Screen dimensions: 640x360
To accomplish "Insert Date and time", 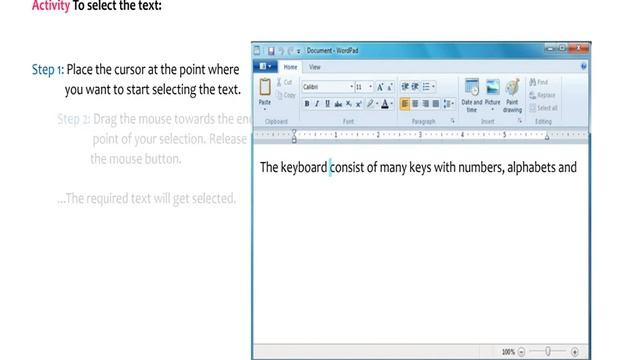I will click(x=472, y=95).
